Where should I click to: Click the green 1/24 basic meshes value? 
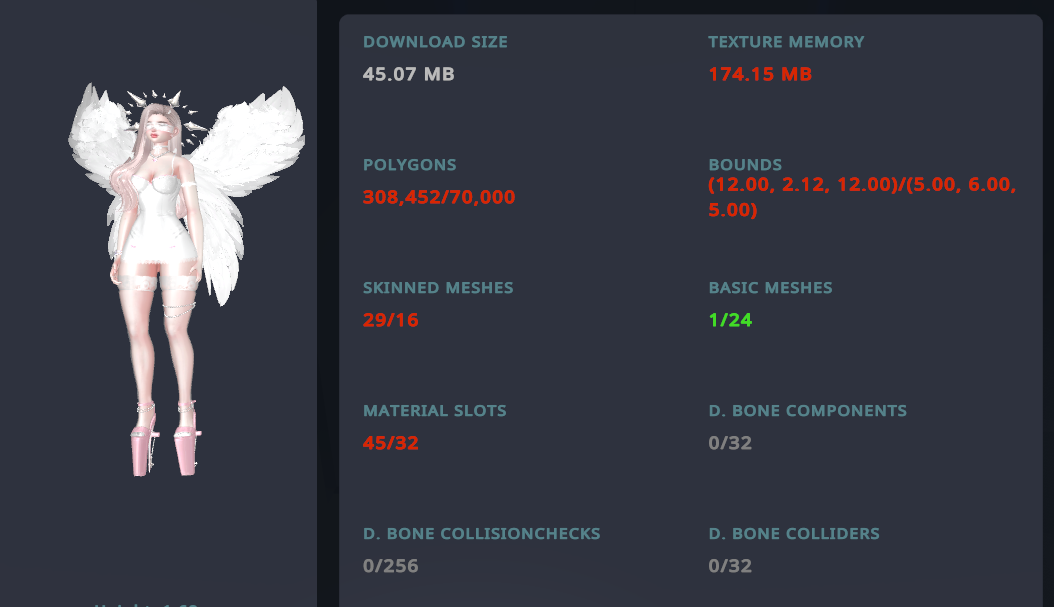(x=730, y=320)
